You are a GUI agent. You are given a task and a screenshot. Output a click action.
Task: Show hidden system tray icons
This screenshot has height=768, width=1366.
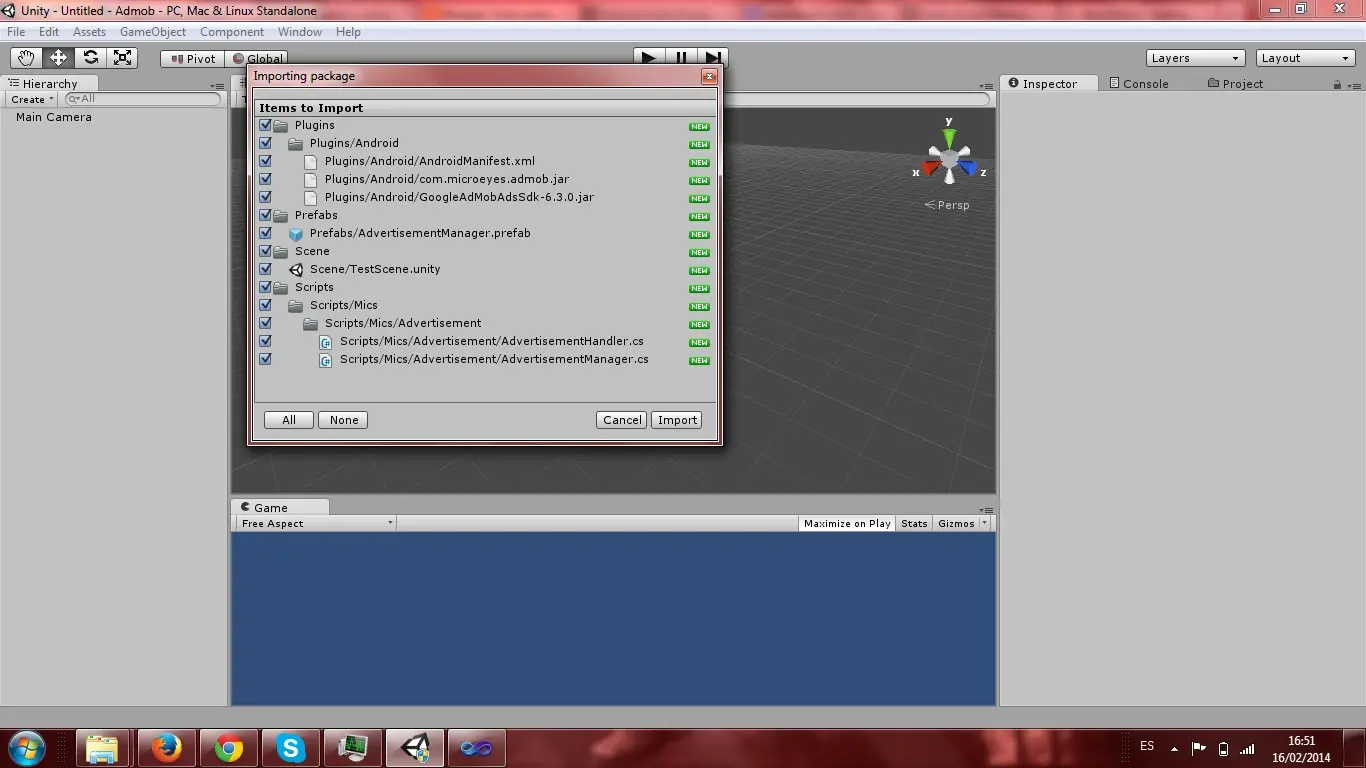pos(1173,748)
